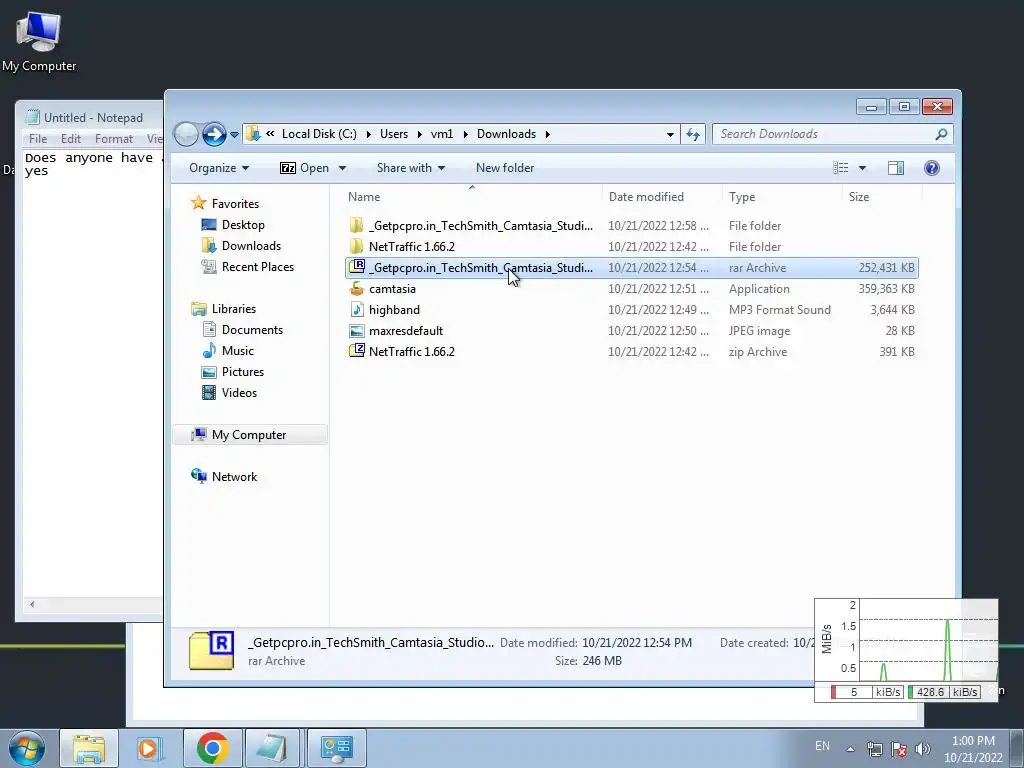This screenshot has width=1024, height=768.
Task: Expand the arrow after Downloads in breadcrumb
Action: [x=547, y=134]
